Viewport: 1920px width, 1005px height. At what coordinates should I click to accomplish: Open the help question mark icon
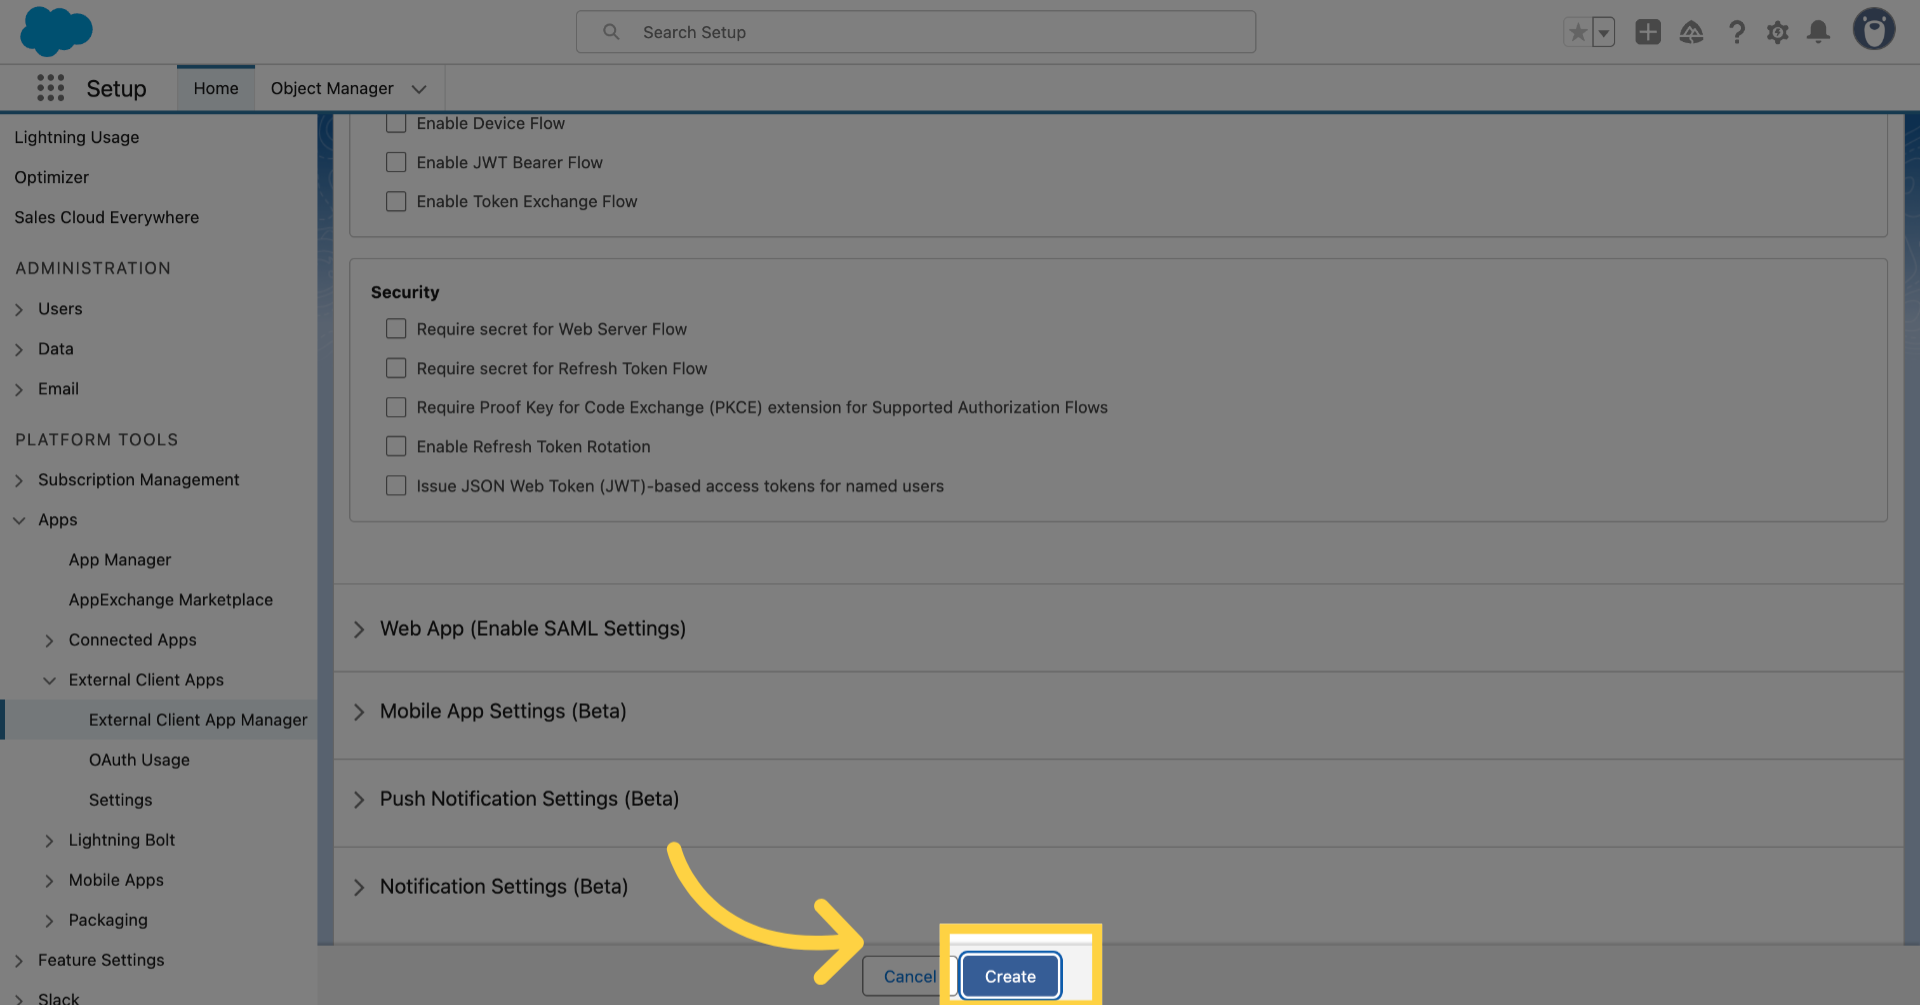[x=1737, y=31]
